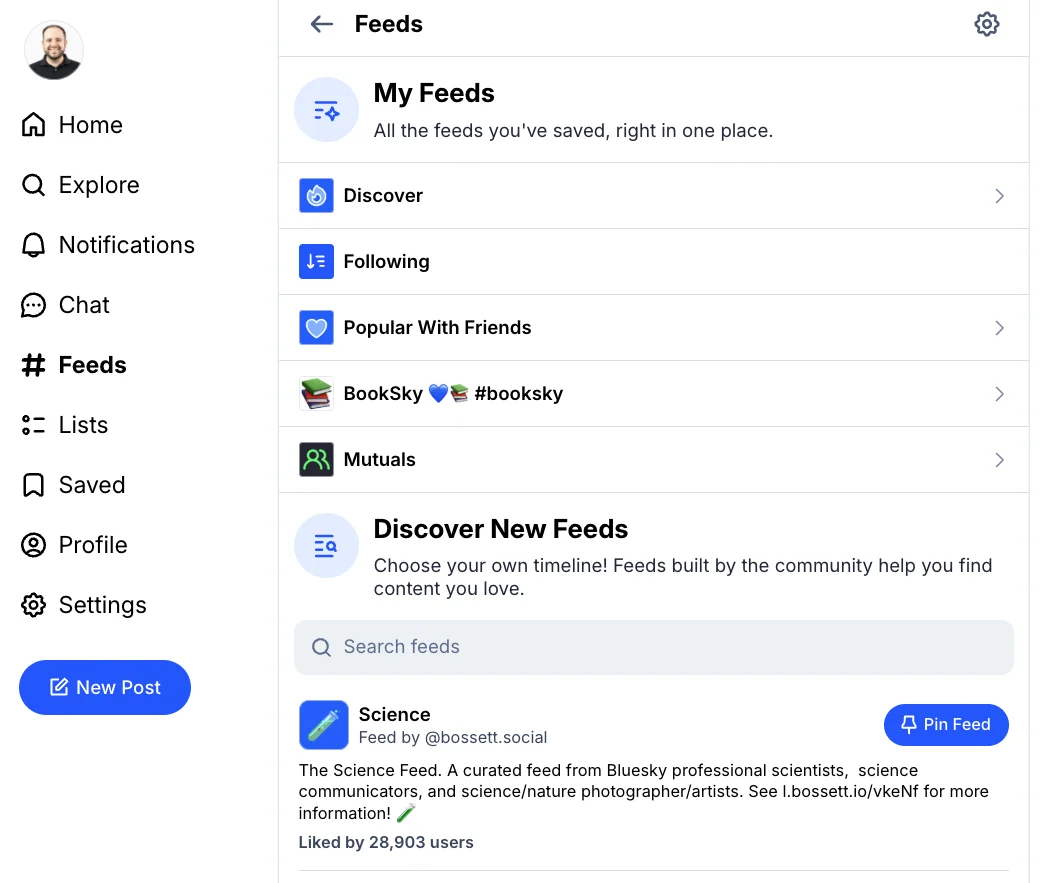Open the user profile avatar photo
Screen dimensions: 1050x883
[54, 50]
